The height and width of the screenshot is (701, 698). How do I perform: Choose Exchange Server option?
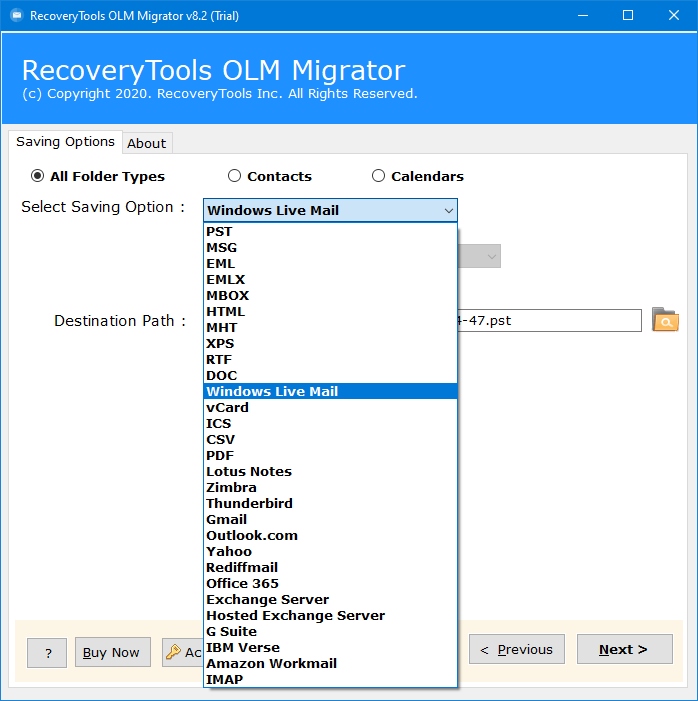[330, 600]
